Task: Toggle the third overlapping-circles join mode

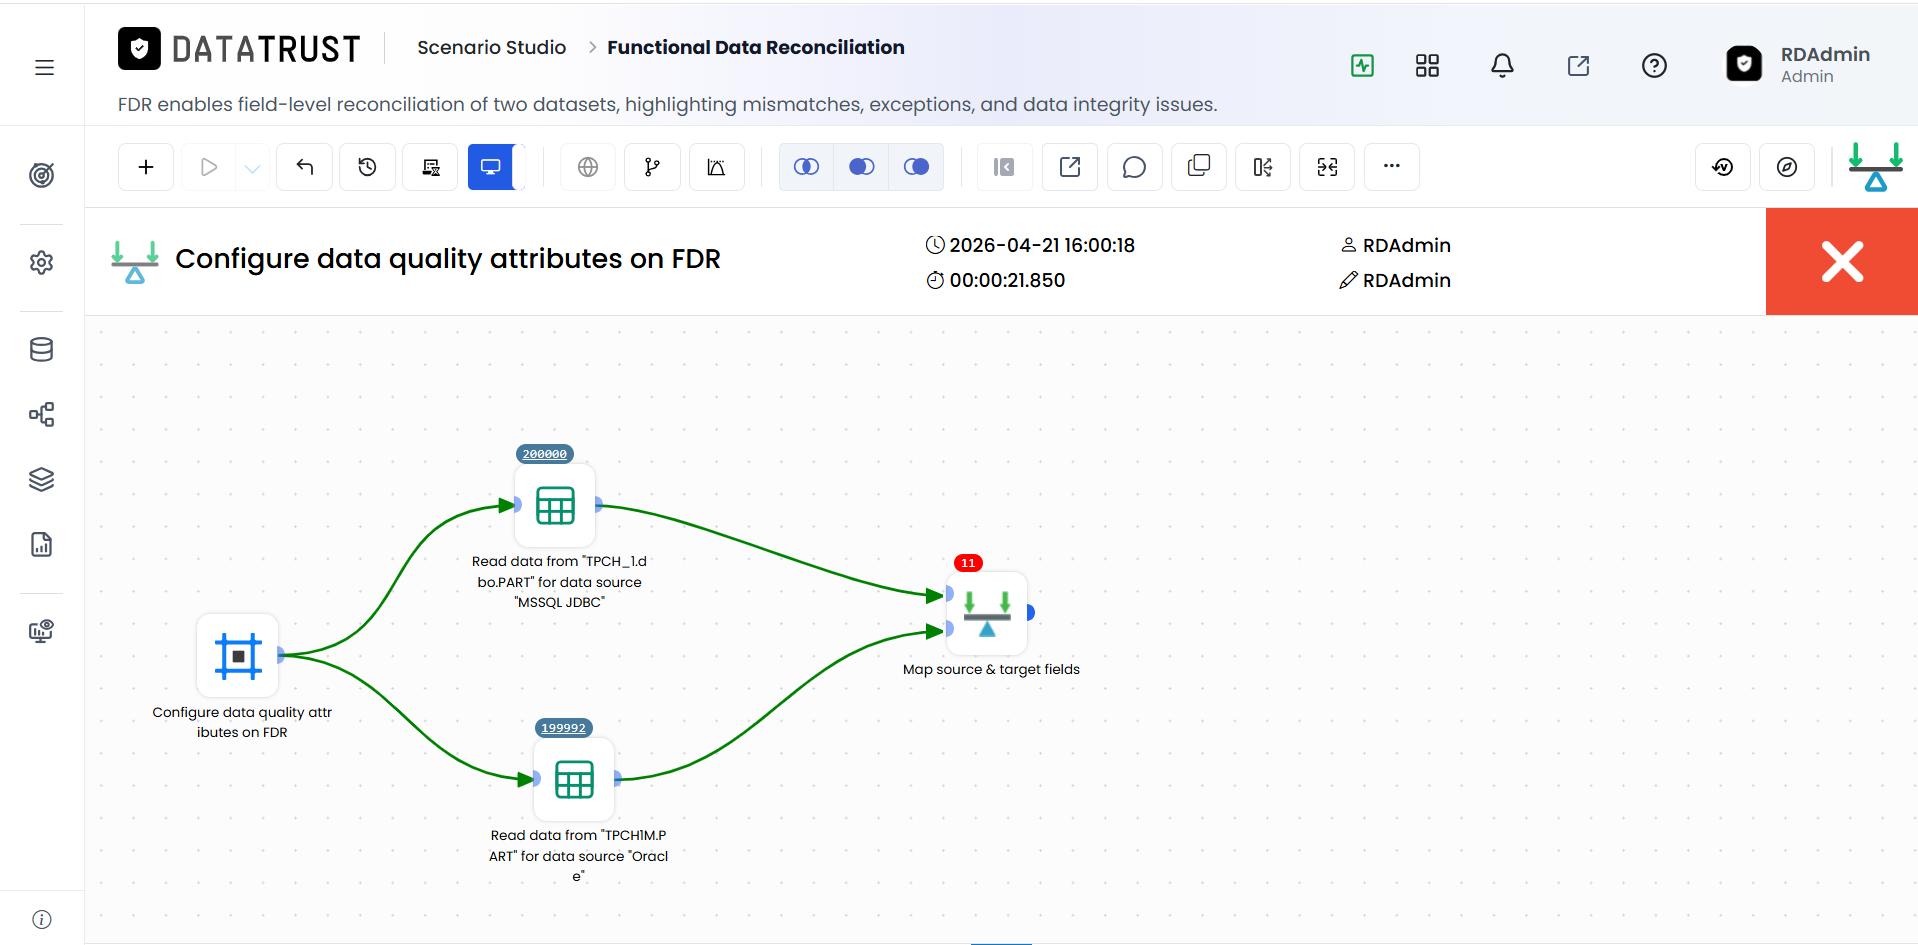Action: click(x=916, y=167)
